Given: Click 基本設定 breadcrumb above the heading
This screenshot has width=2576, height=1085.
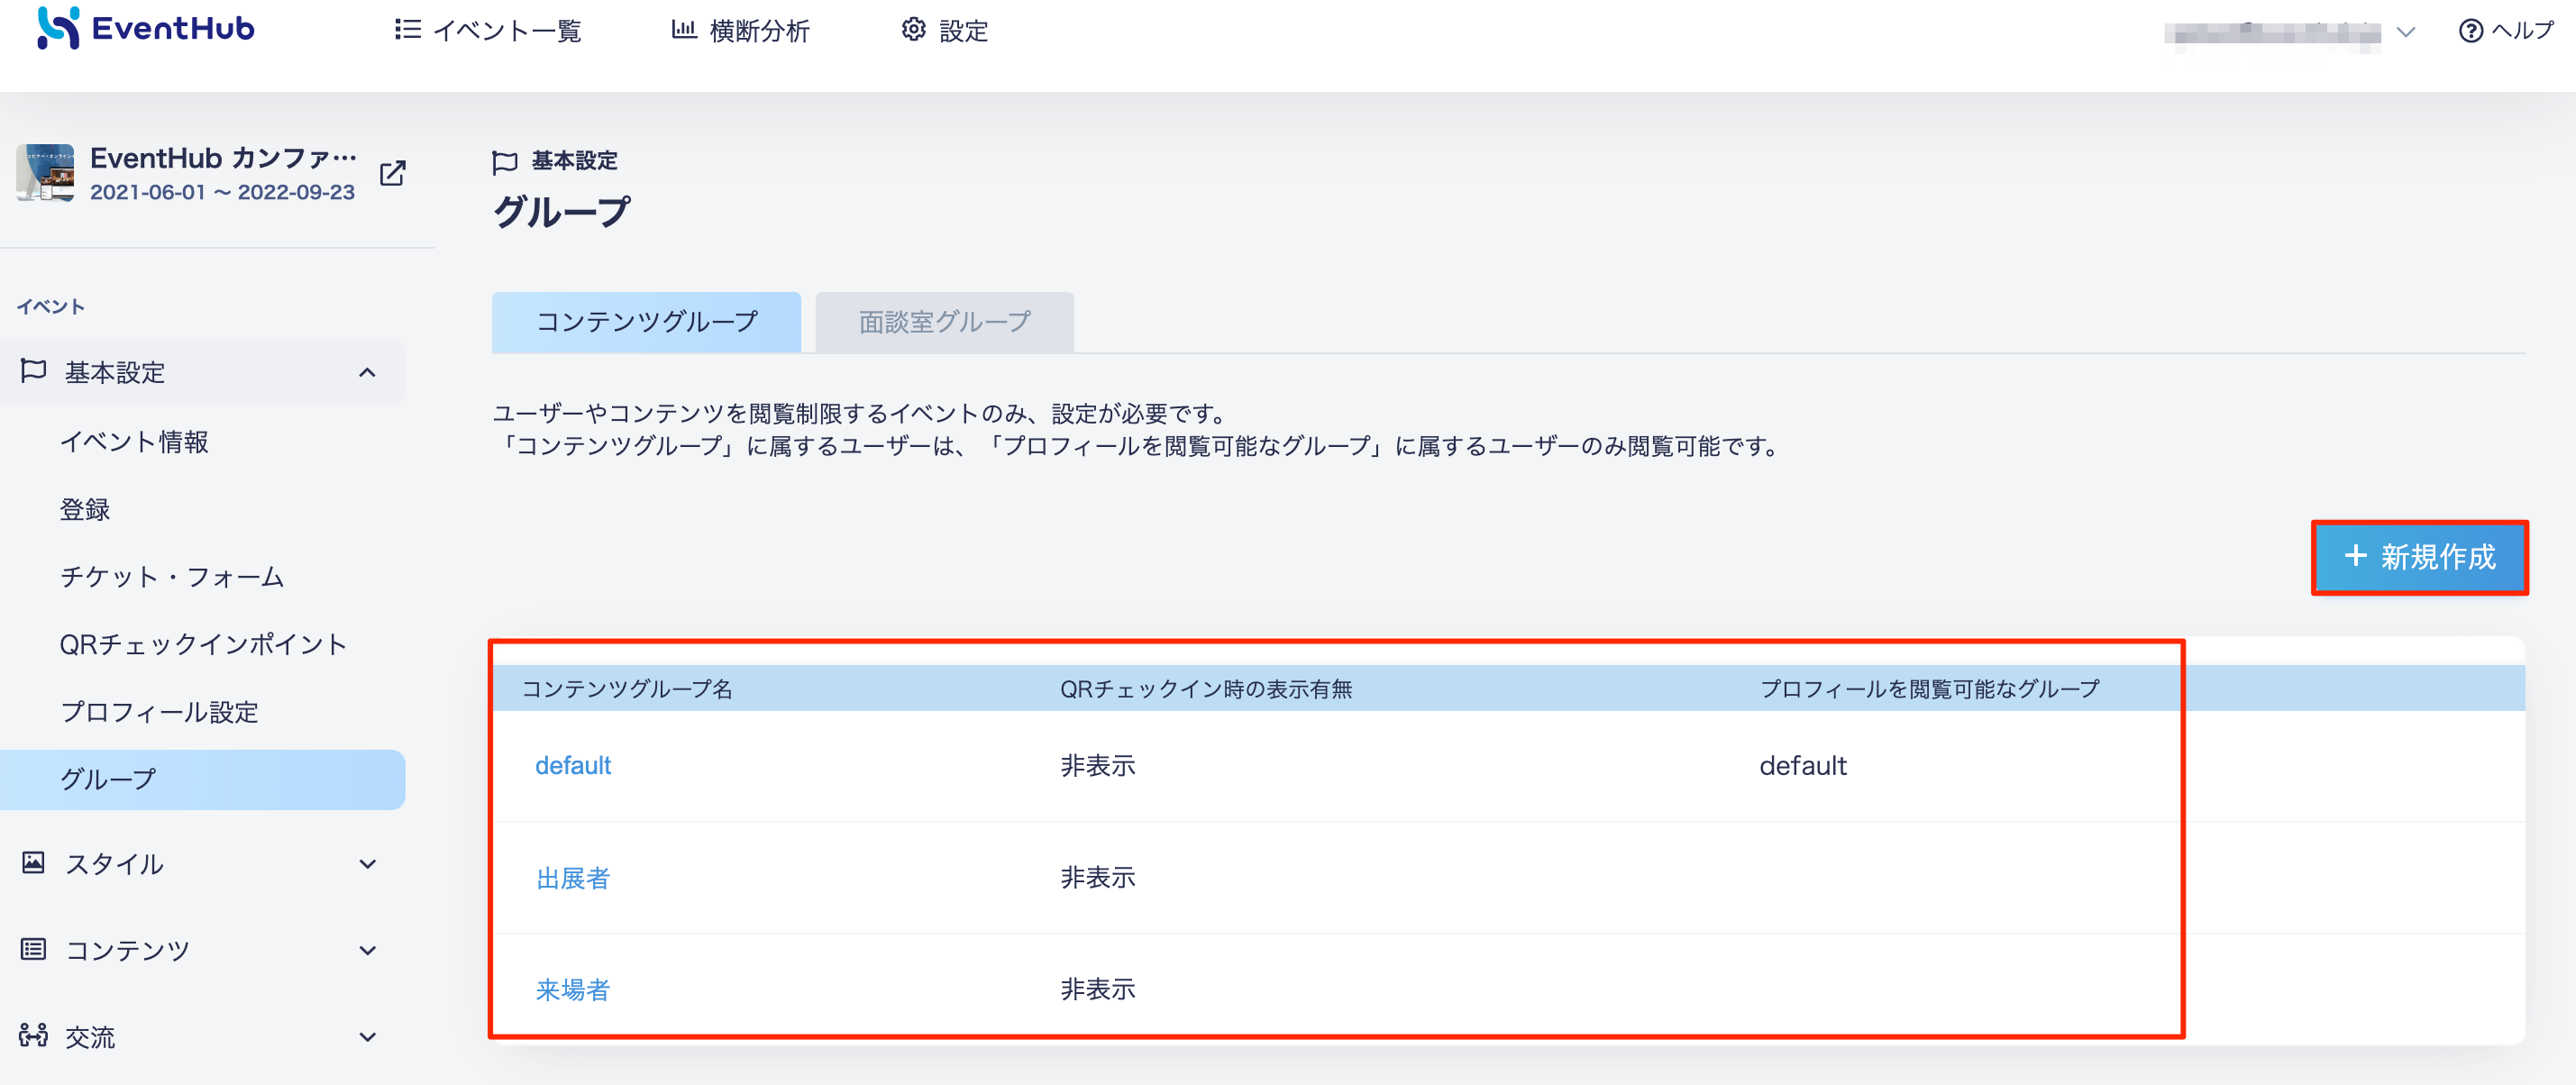Looking at the screenshot, I should coord(574,161).
